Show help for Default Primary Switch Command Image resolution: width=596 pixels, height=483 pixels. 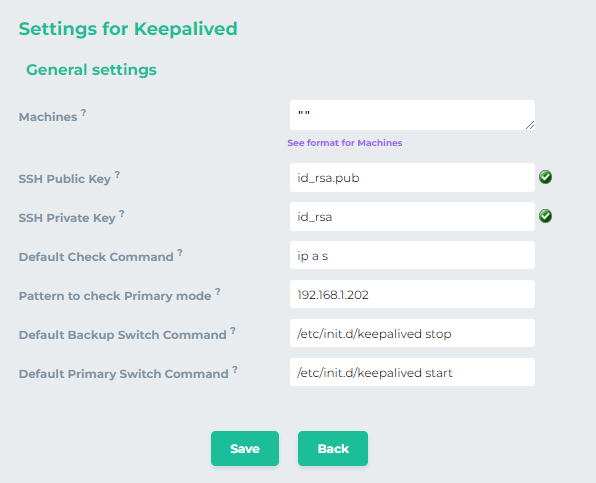(x=235, y=370)
